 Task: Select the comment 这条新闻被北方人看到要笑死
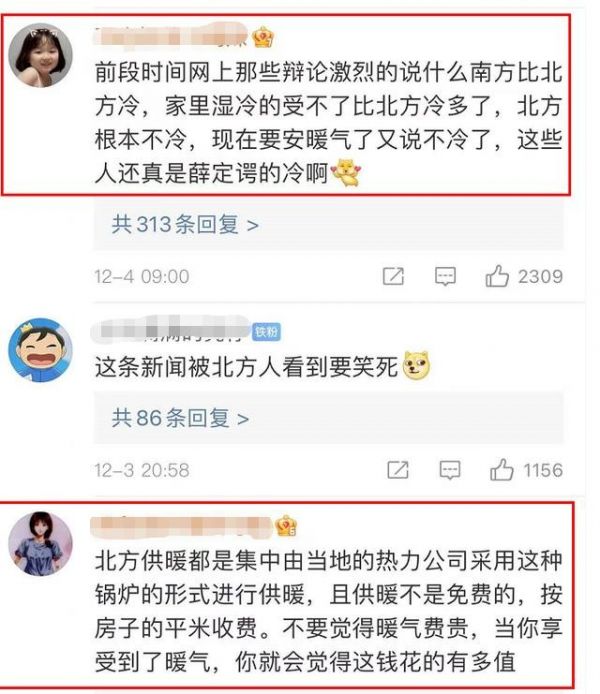click(x=246, y=367)
